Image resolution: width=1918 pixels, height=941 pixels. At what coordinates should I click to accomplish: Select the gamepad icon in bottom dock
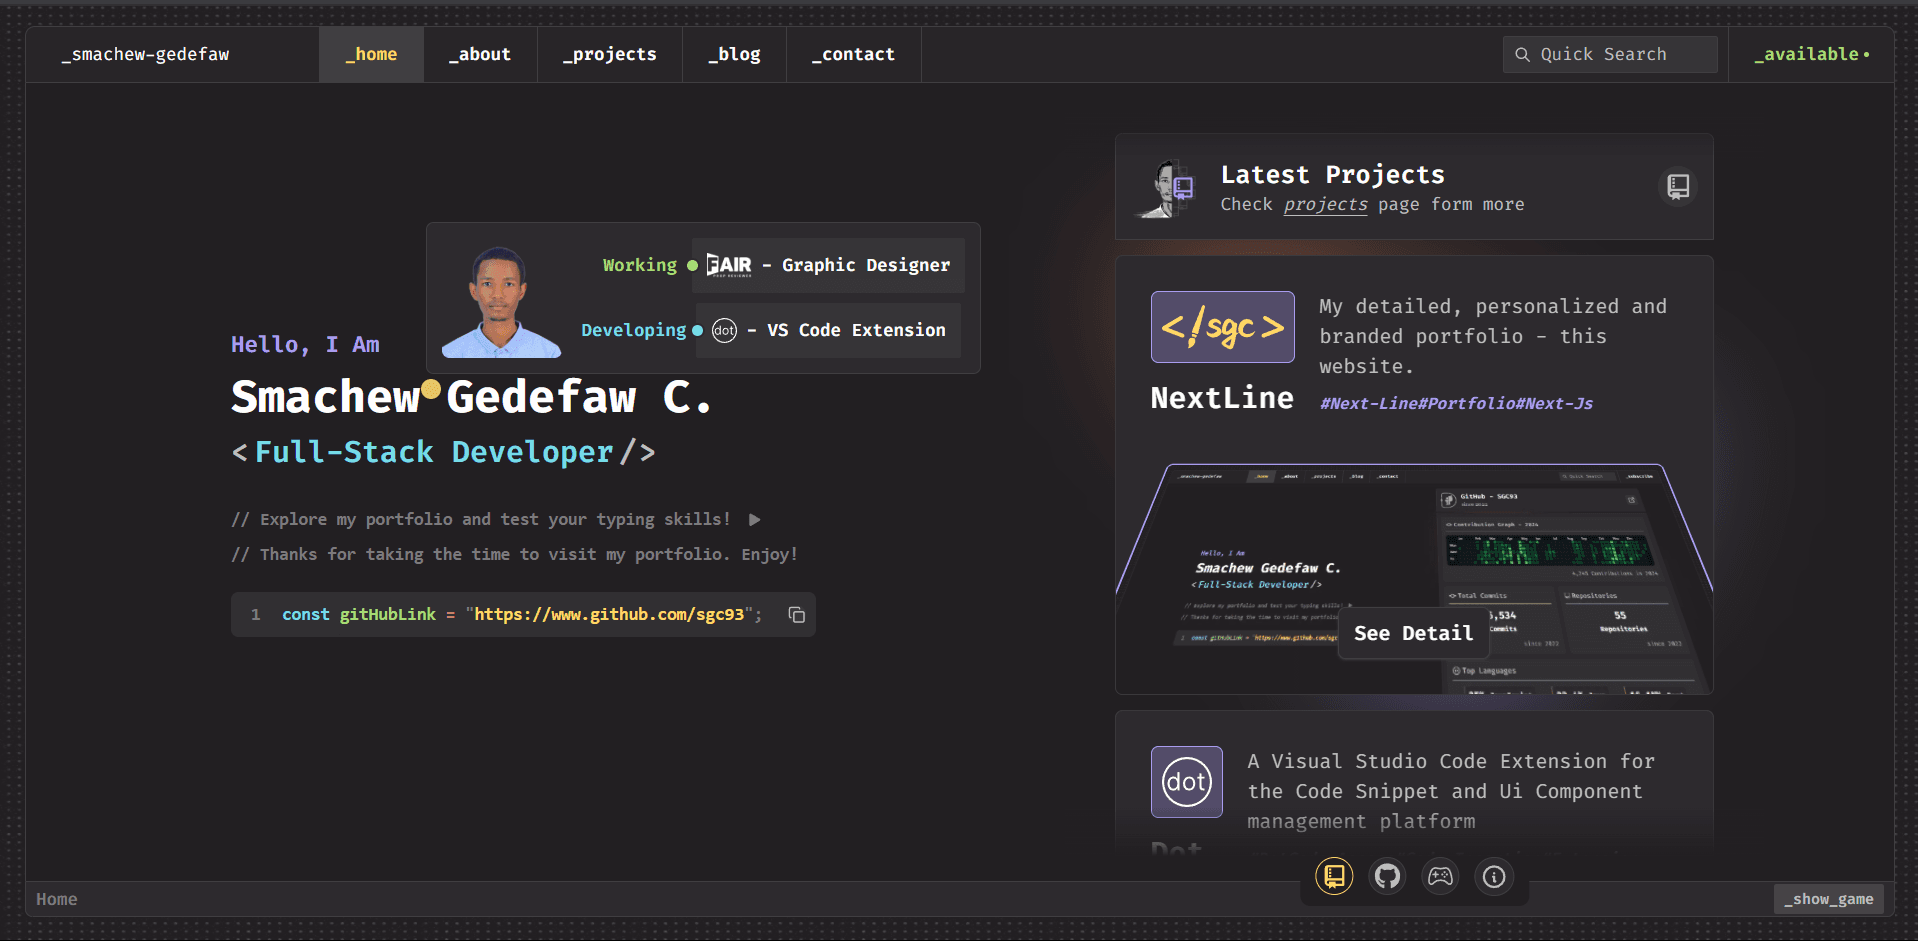(x=1440, y=877)
